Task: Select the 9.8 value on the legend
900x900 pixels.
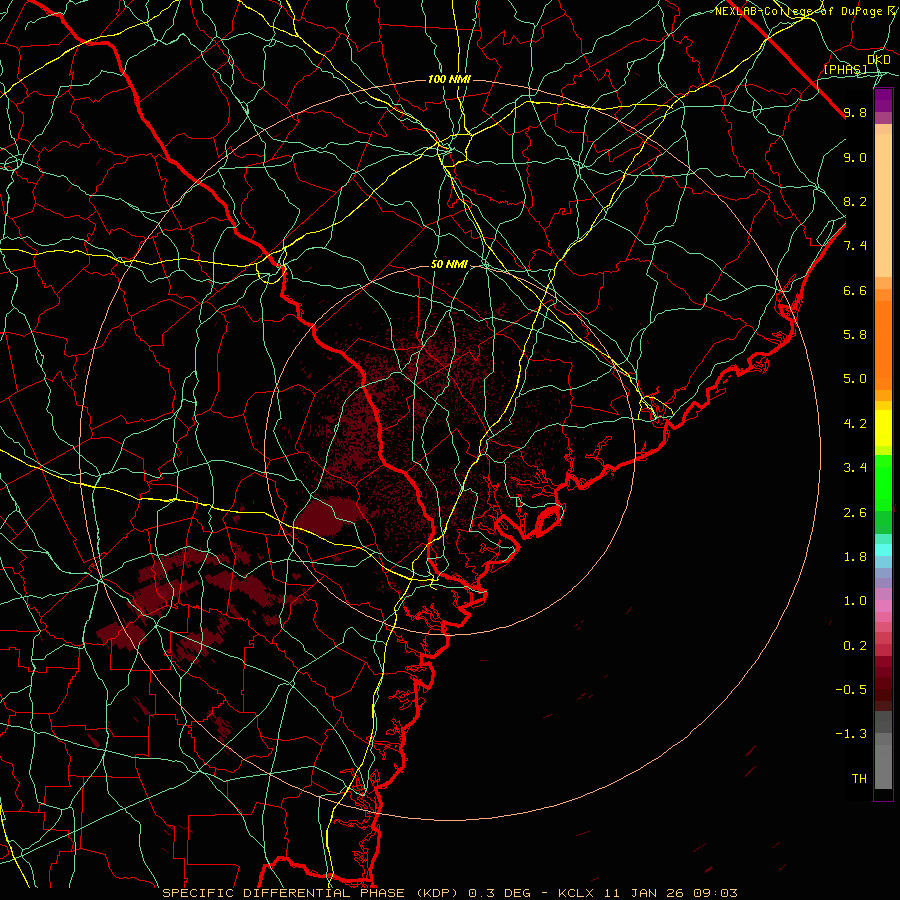Action: 855,113
